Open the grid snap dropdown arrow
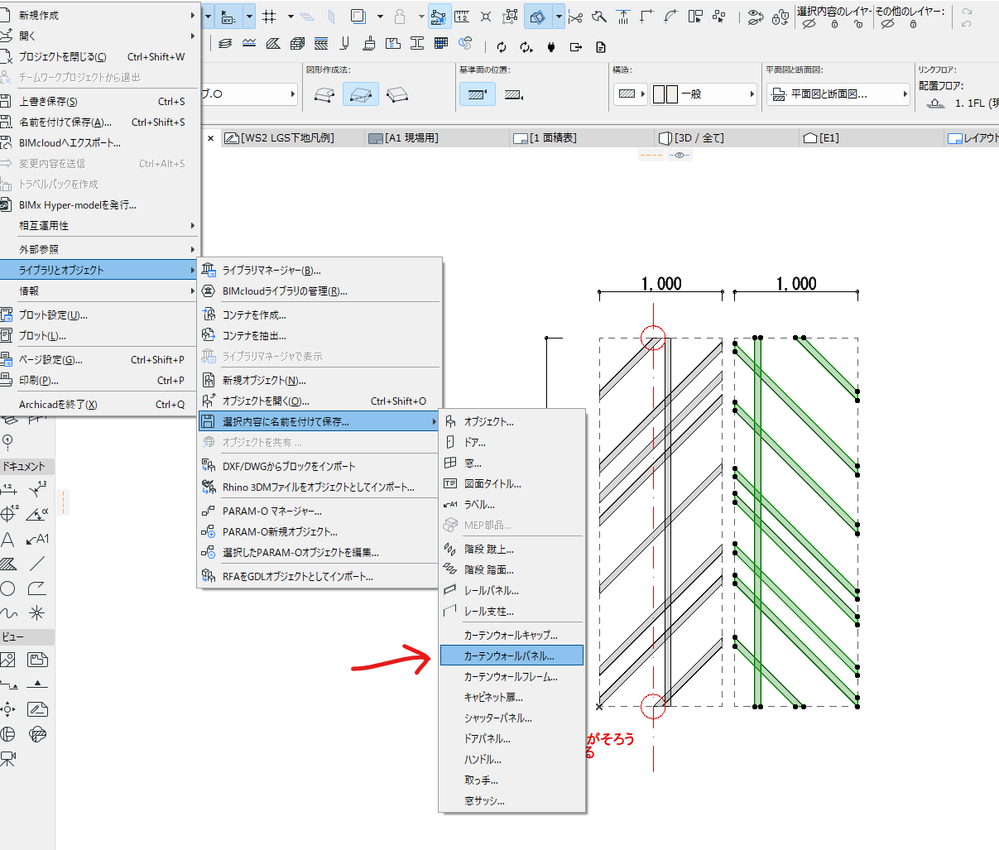This screenshot has width=999, height=850. point(291,17)
